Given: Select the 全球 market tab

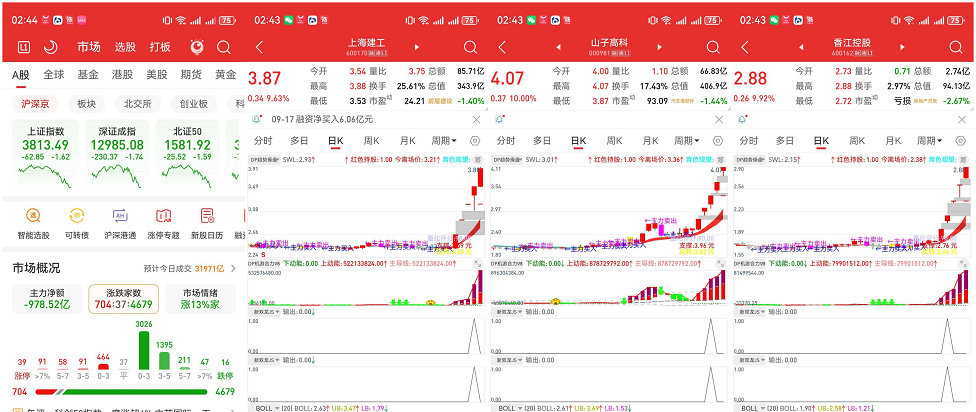Looking at the screenshot, I should coord(54,75).
